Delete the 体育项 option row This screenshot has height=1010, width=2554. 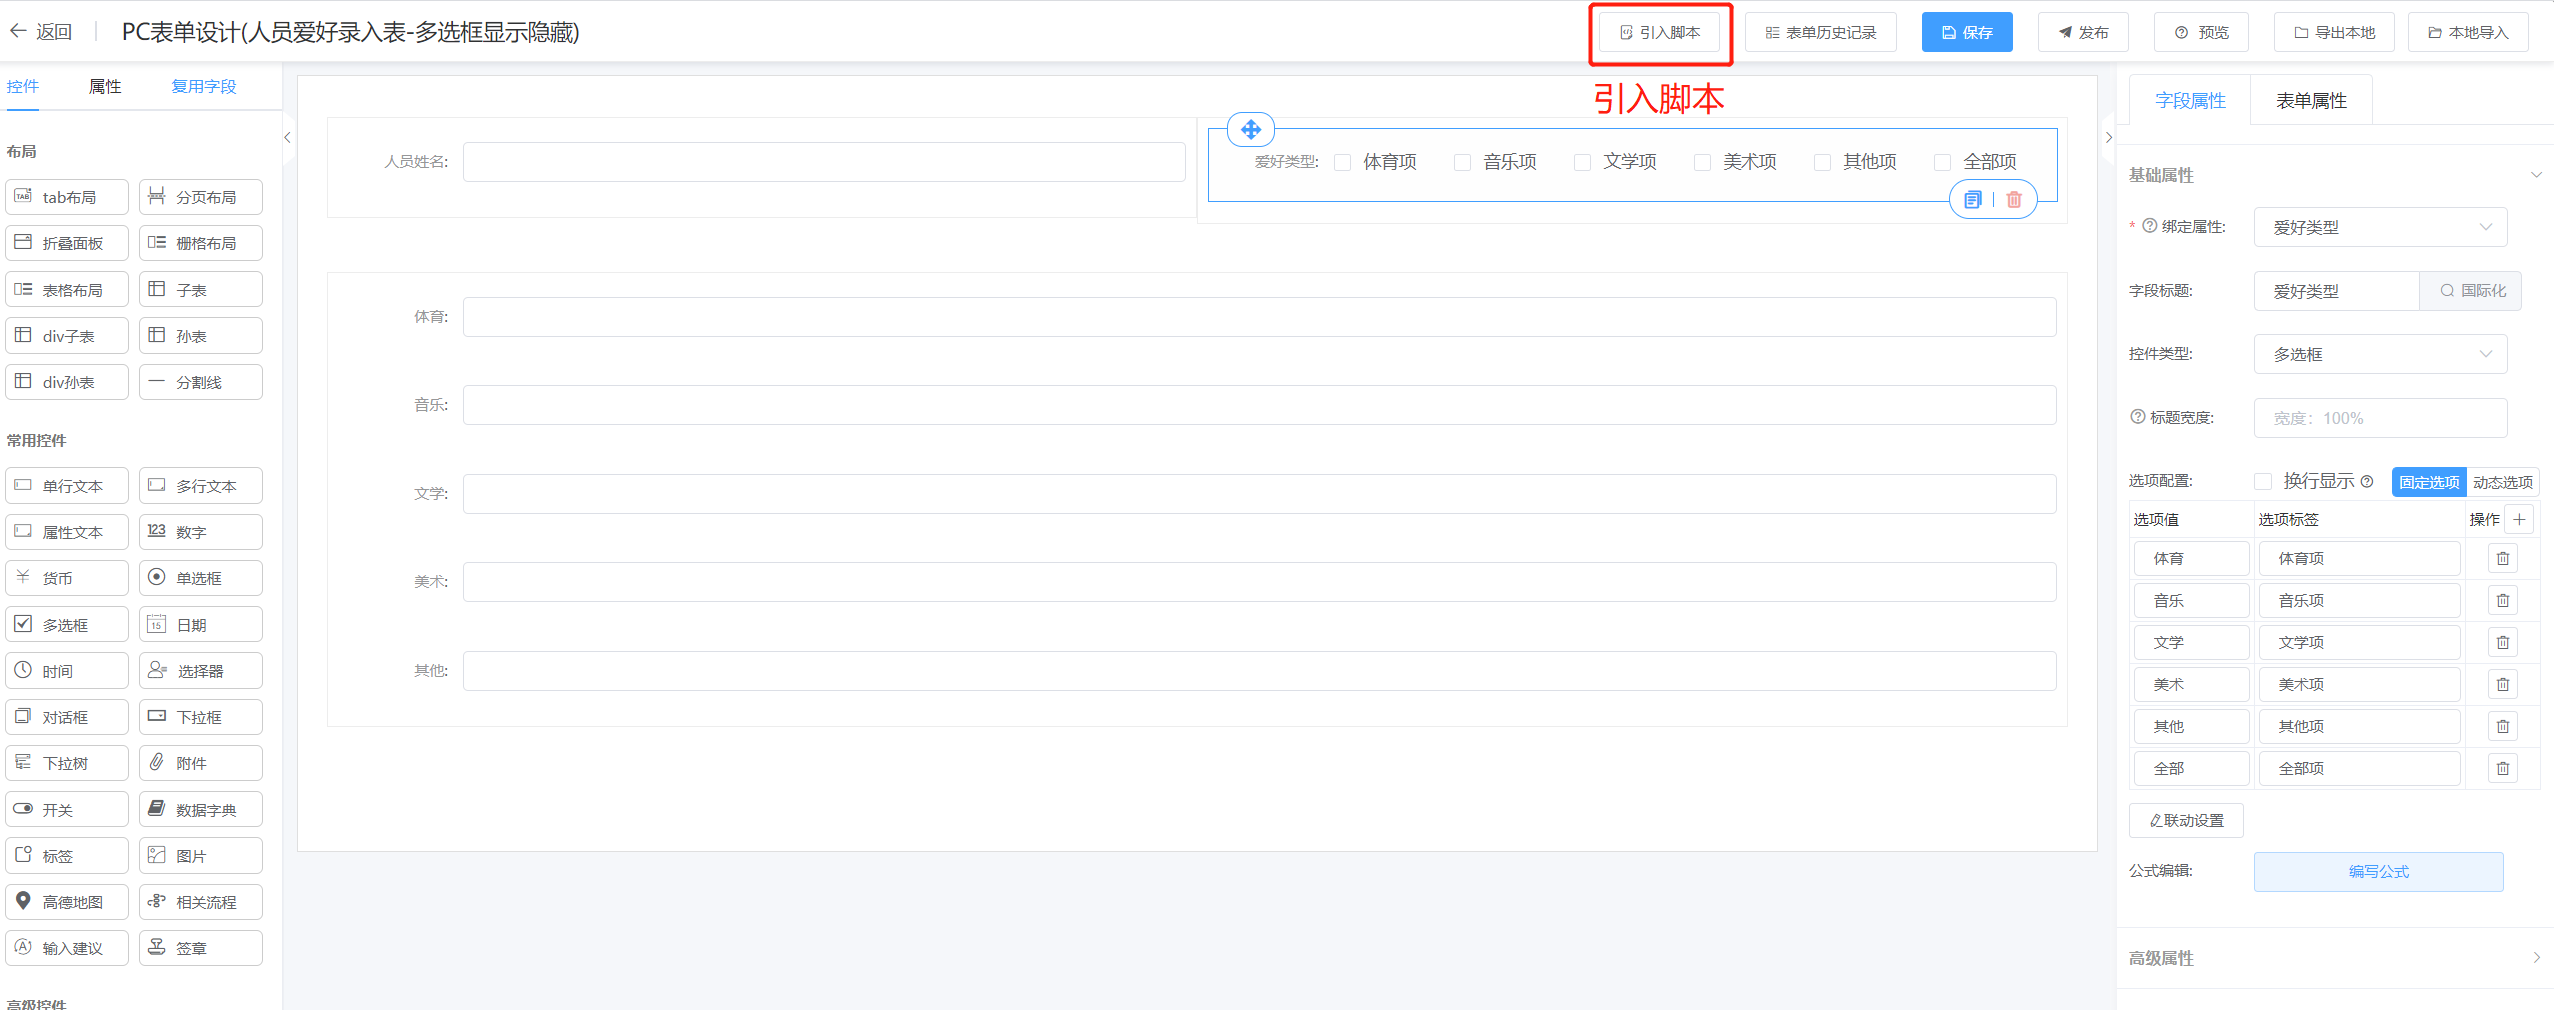[x=2503, y=559]
